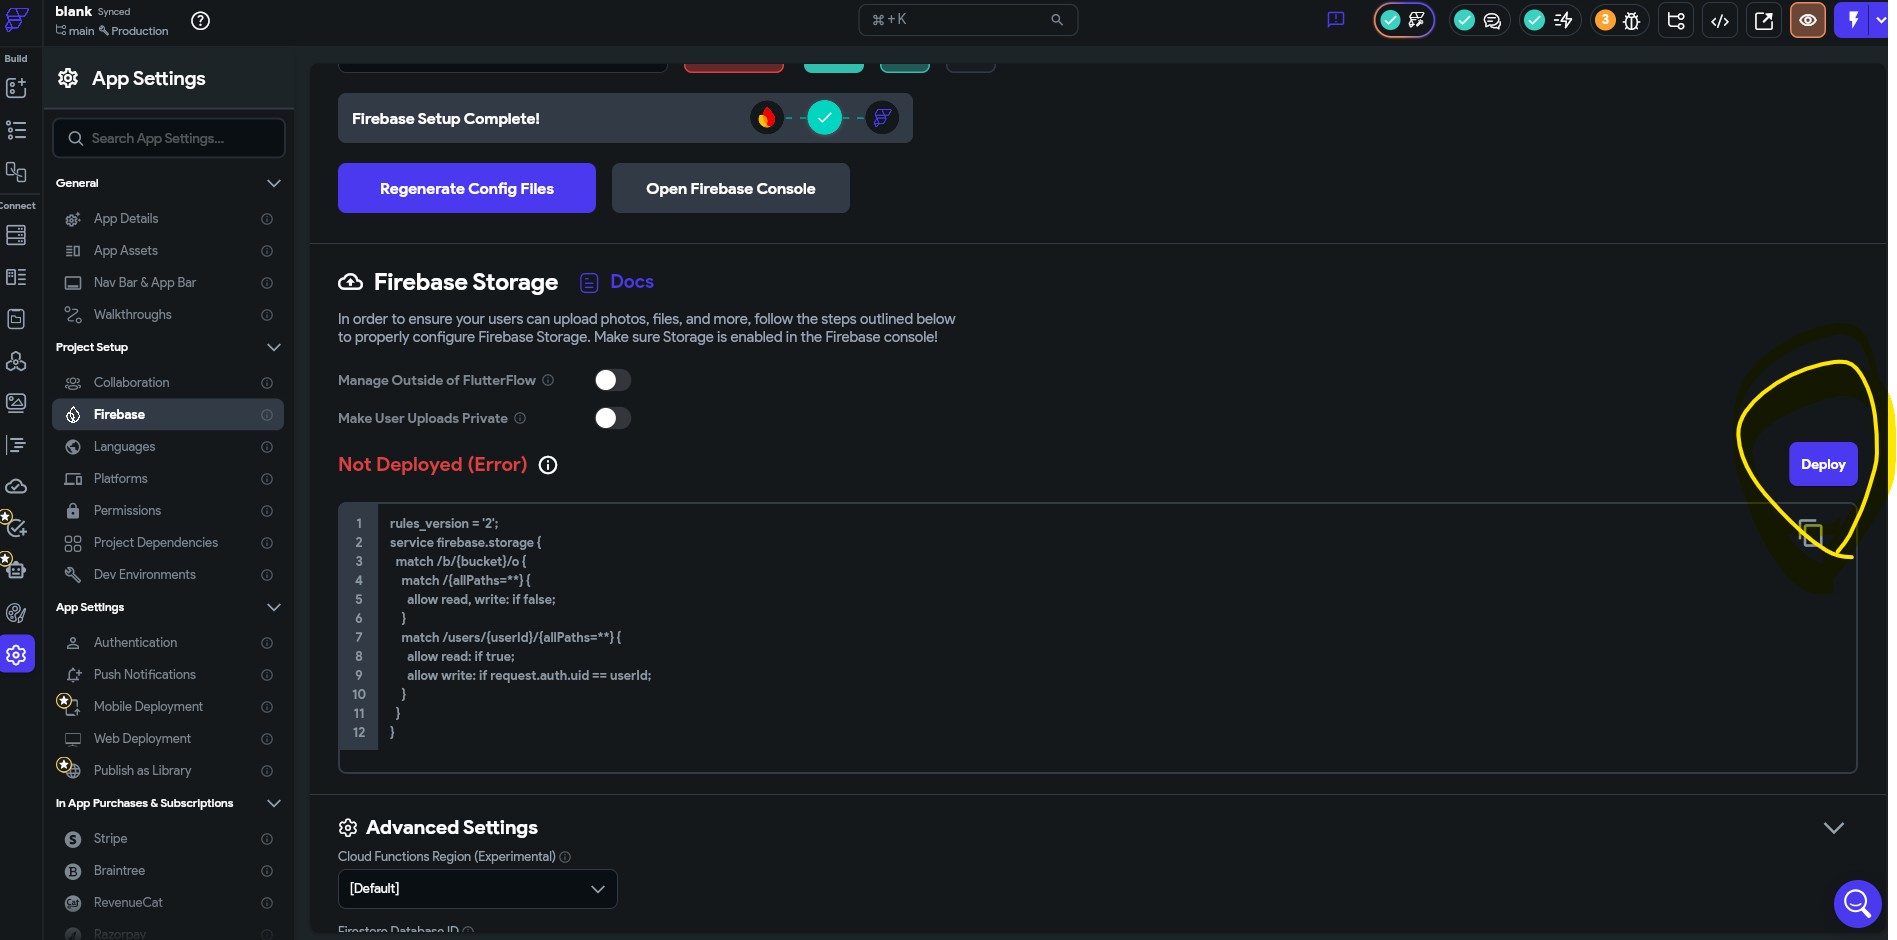Toggle Manage Outside of FlutterFlow switch

pos(612,380)
